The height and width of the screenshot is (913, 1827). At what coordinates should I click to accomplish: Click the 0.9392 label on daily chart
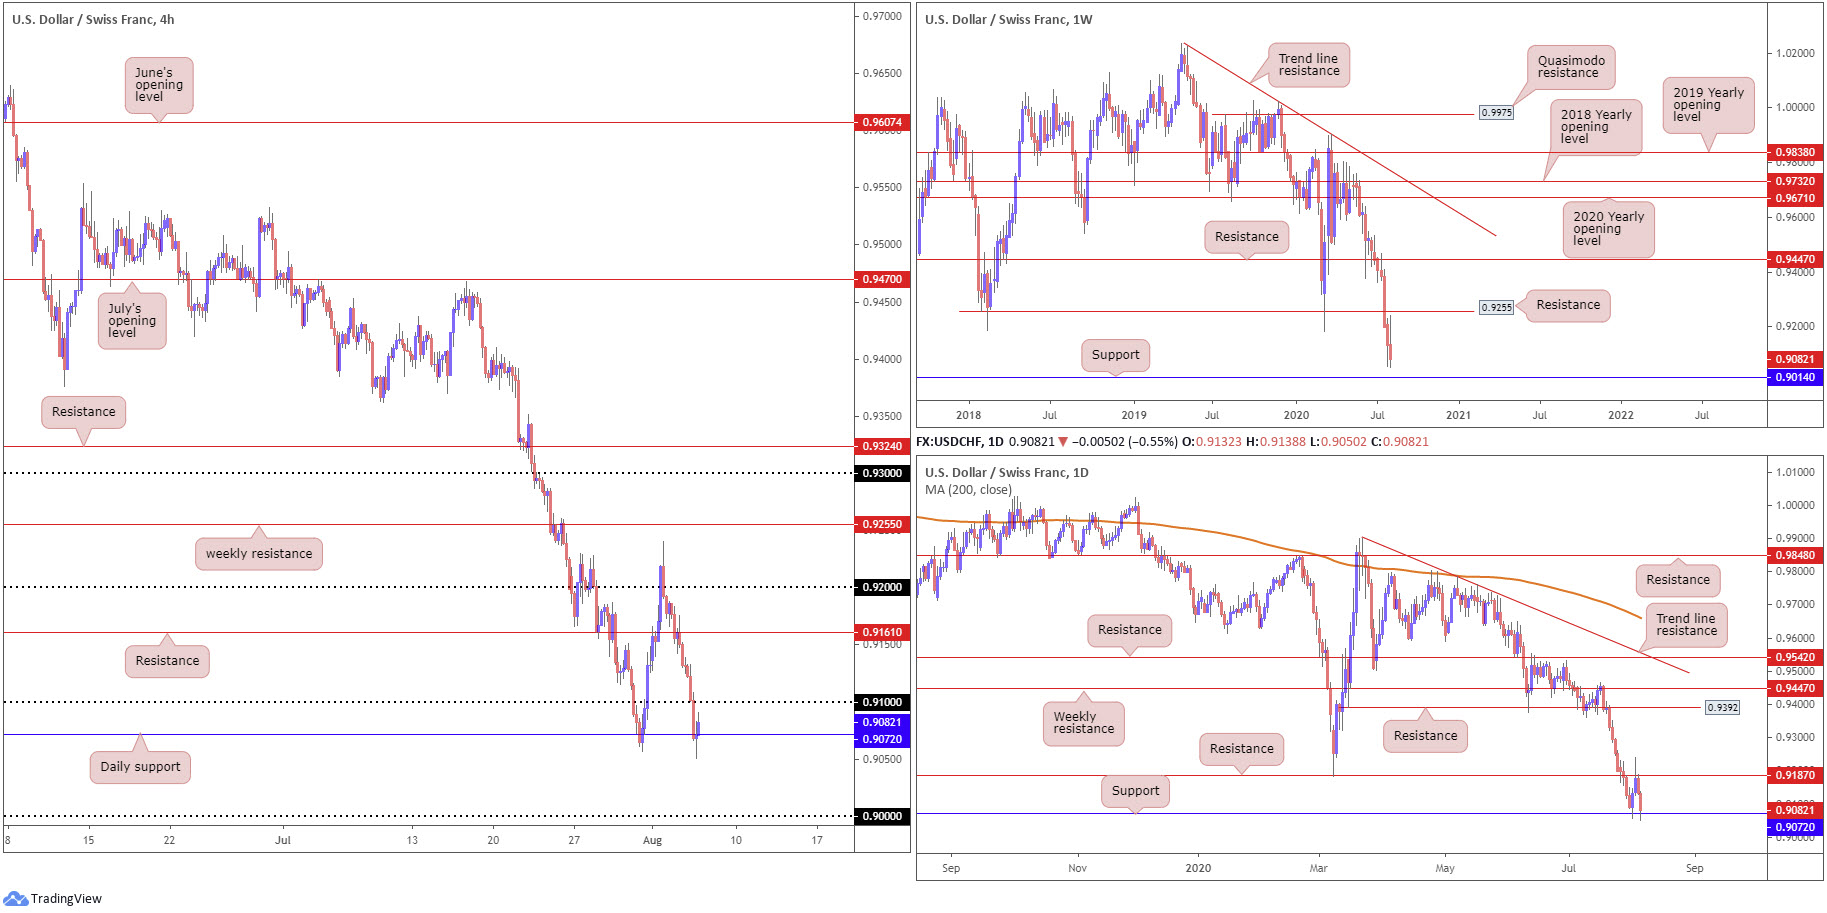coord(1722,707)
